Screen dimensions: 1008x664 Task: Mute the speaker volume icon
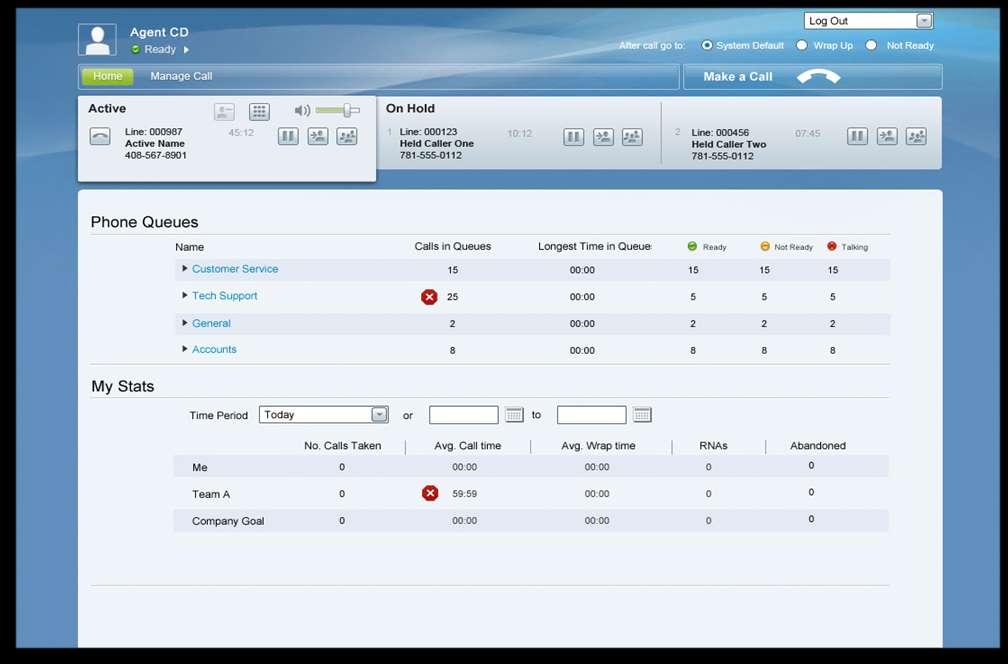coord(302,111)
